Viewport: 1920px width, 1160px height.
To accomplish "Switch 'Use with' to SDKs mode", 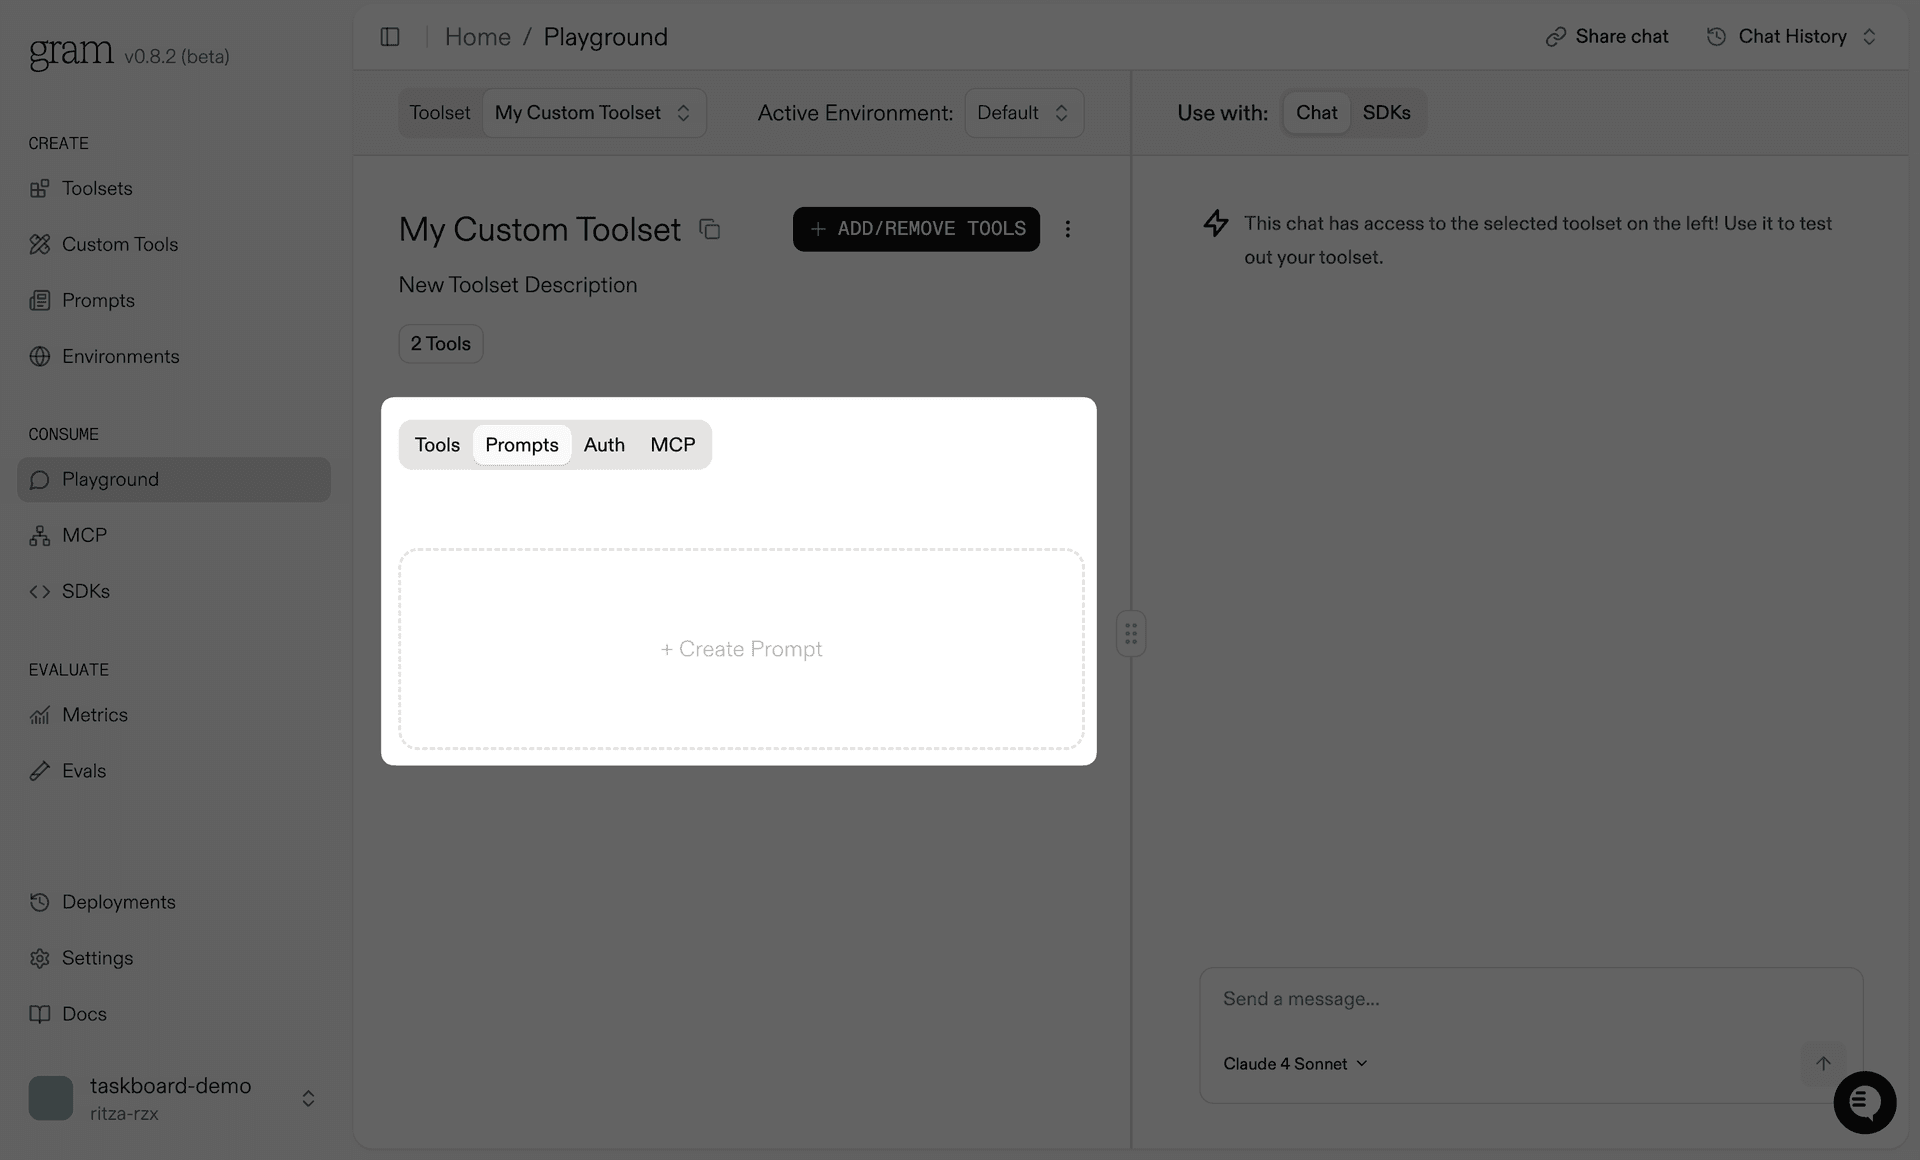I will [1386, 112].
